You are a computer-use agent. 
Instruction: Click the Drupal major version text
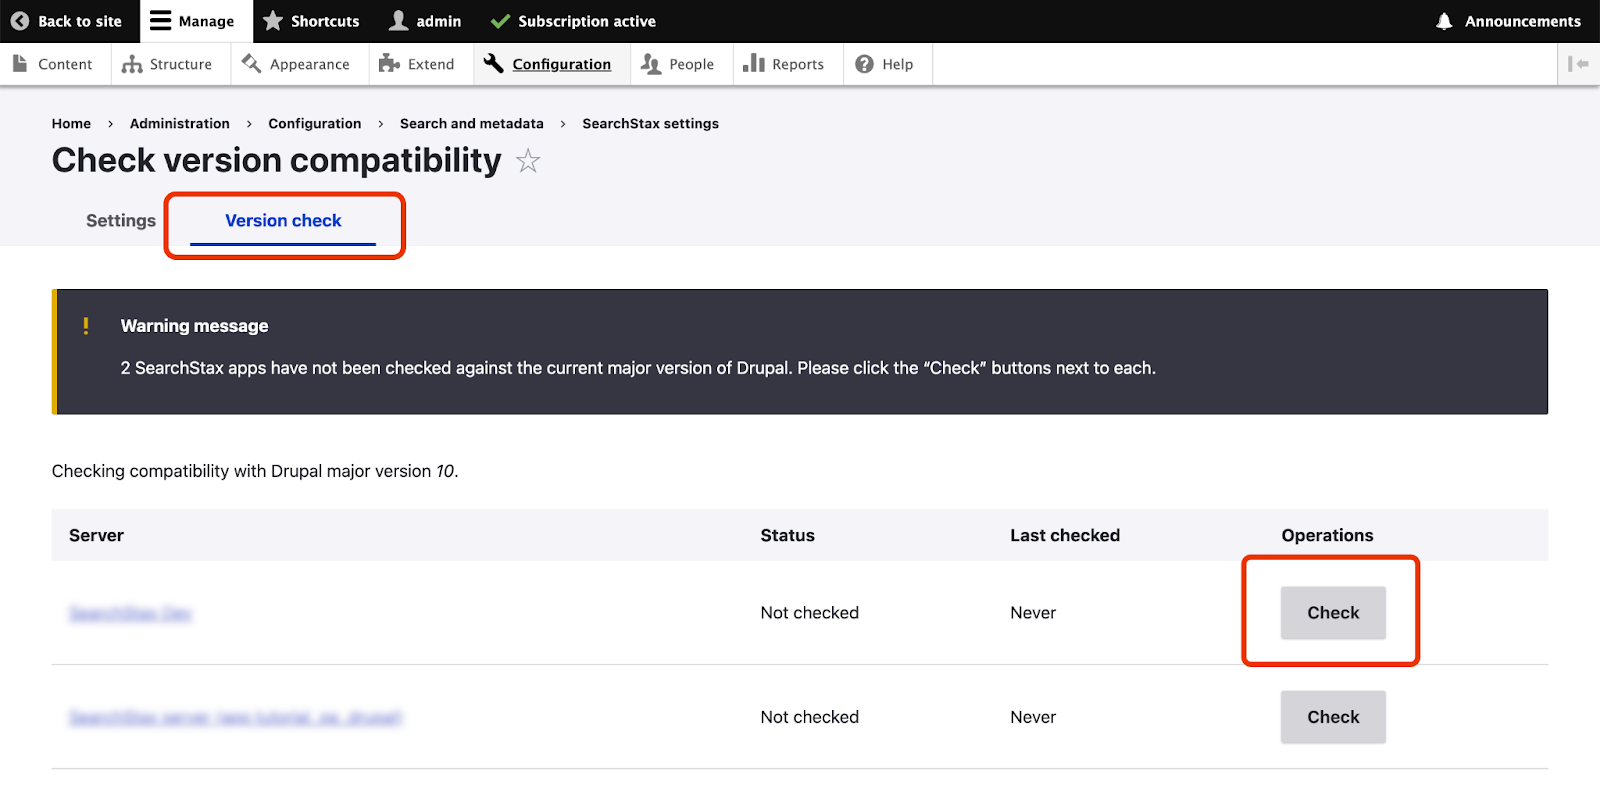255,471
